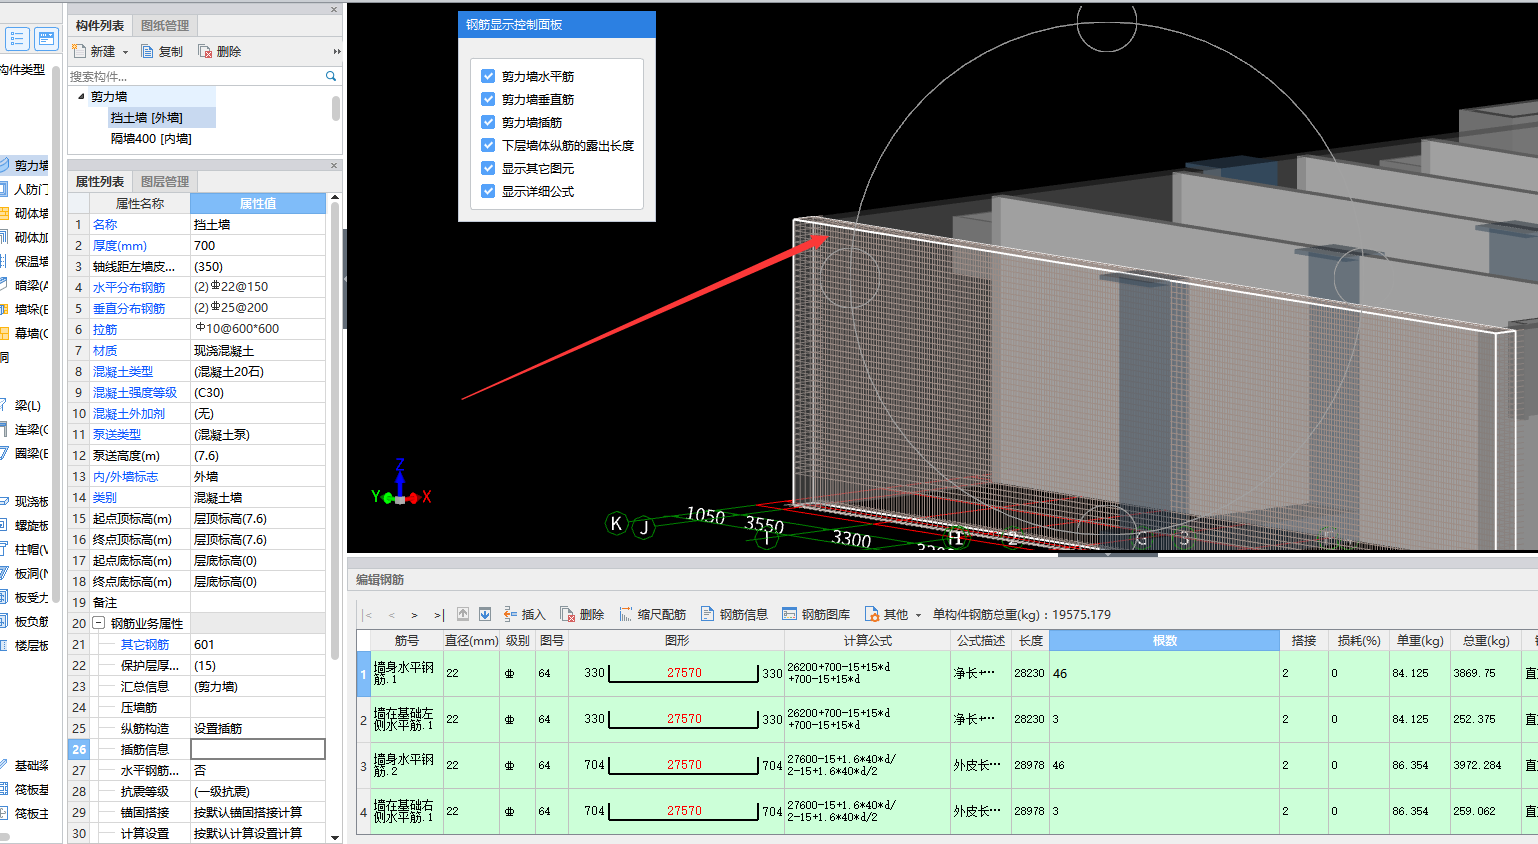
Task: Toggle 显示详细公式 checkbox
Action: [488, 191]
